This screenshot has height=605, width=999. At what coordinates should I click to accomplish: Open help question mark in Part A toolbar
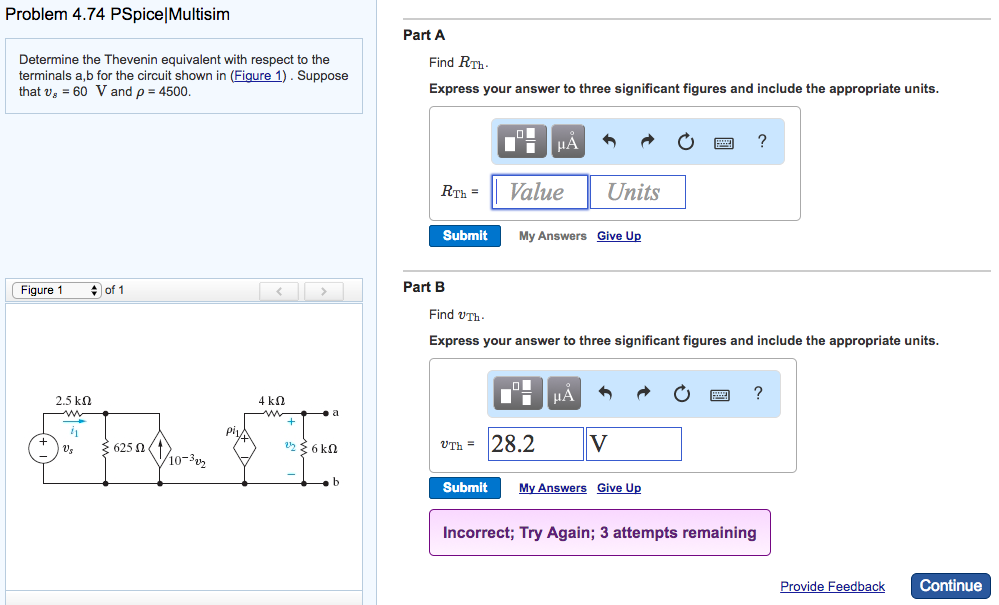tap(762, 141)
